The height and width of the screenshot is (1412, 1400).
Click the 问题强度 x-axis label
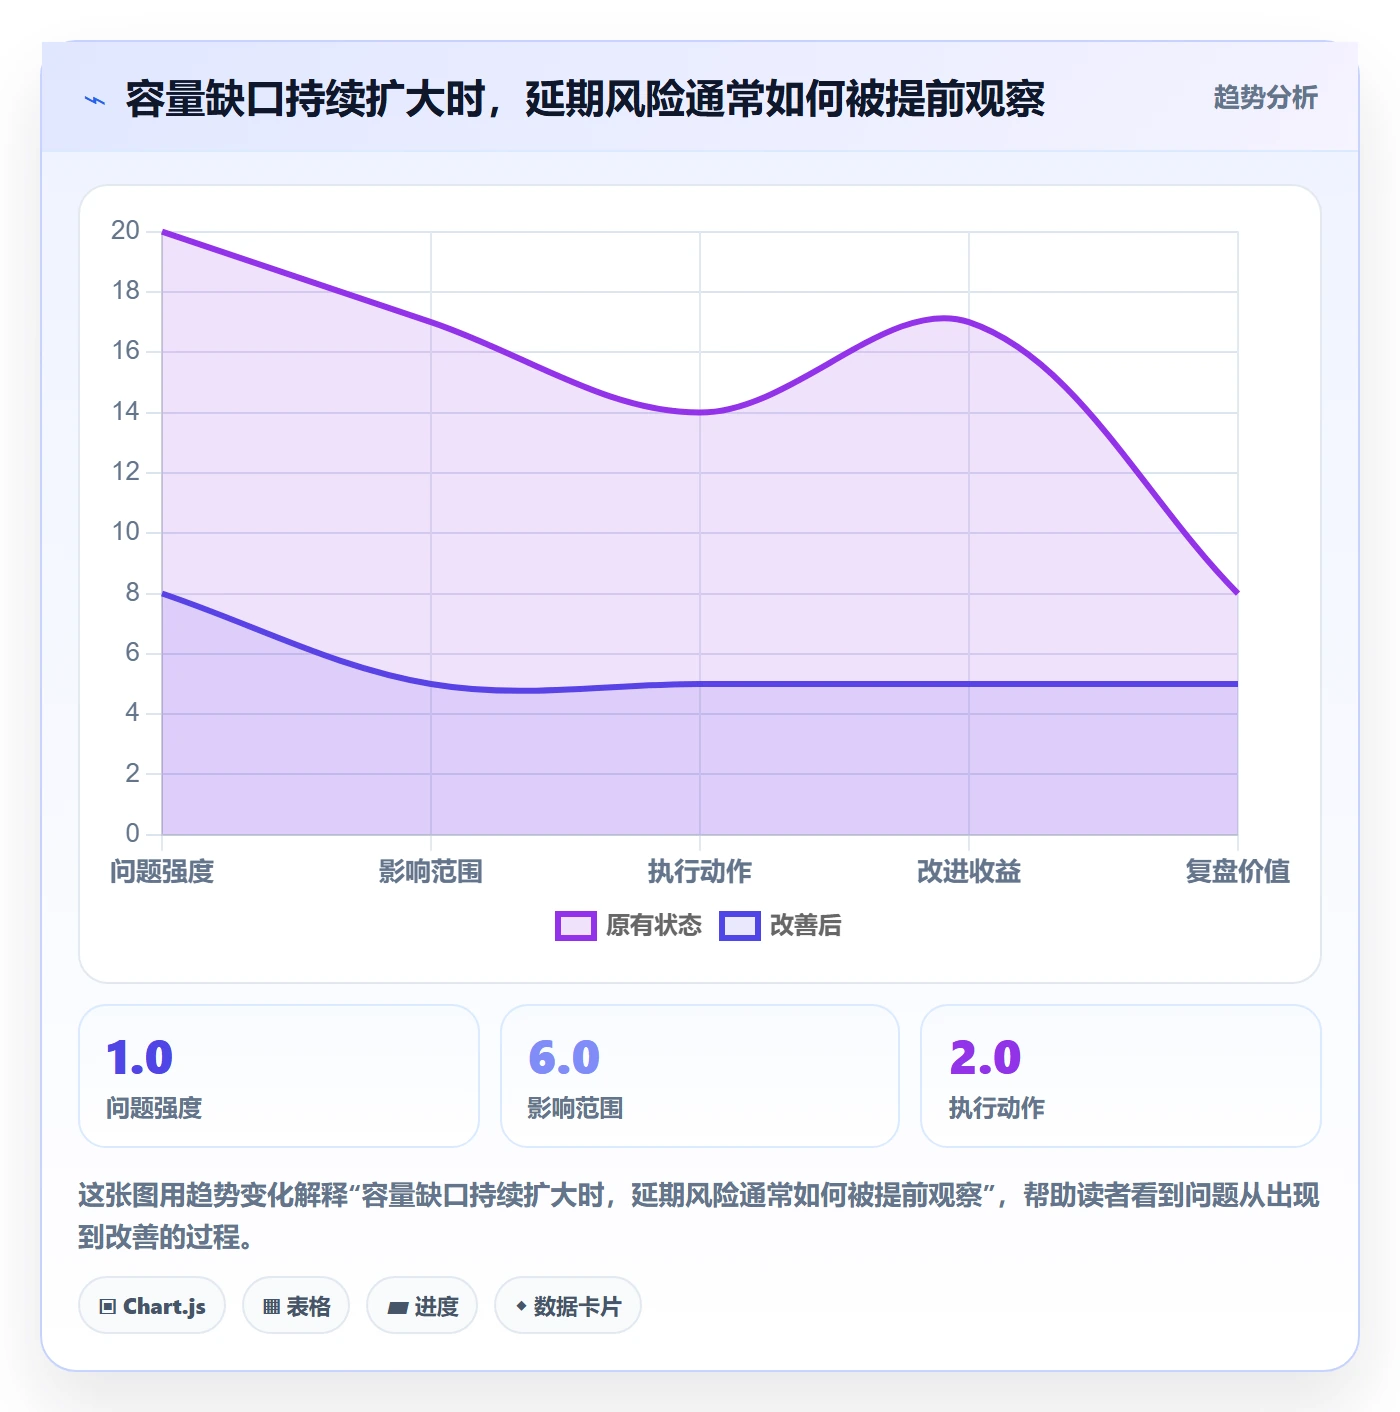[x=162, y=872]
